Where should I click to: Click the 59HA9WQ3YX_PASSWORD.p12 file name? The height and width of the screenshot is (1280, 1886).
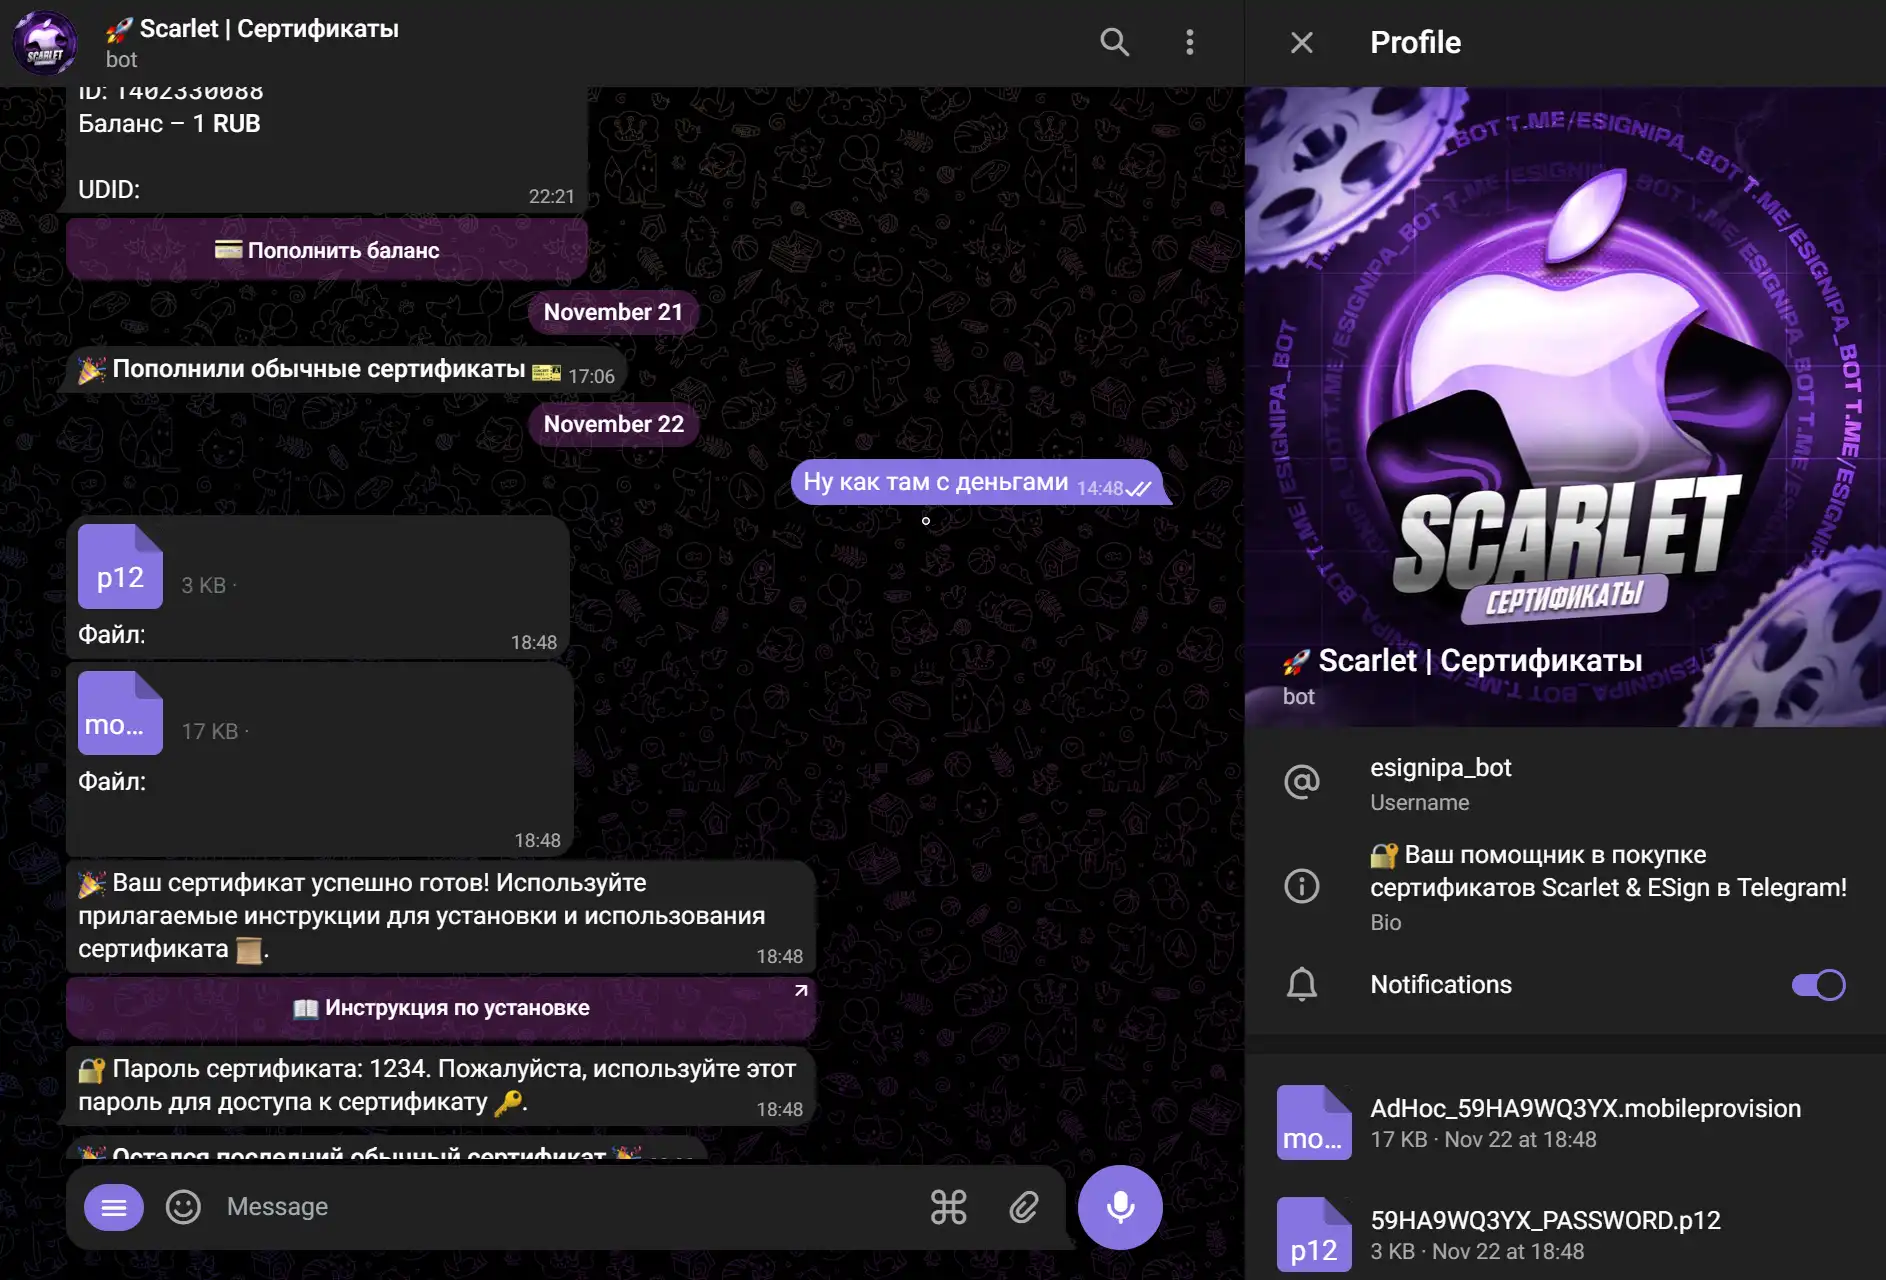click(1545, 1220)
